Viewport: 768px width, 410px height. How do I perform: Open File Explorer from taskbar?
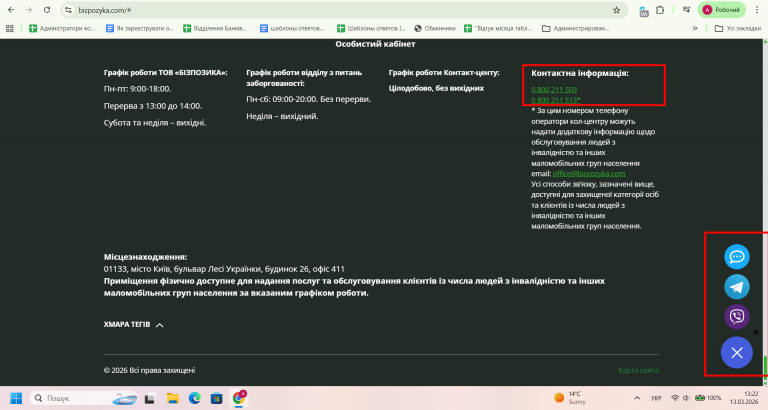pyautogui.click(x=172, y=398)
